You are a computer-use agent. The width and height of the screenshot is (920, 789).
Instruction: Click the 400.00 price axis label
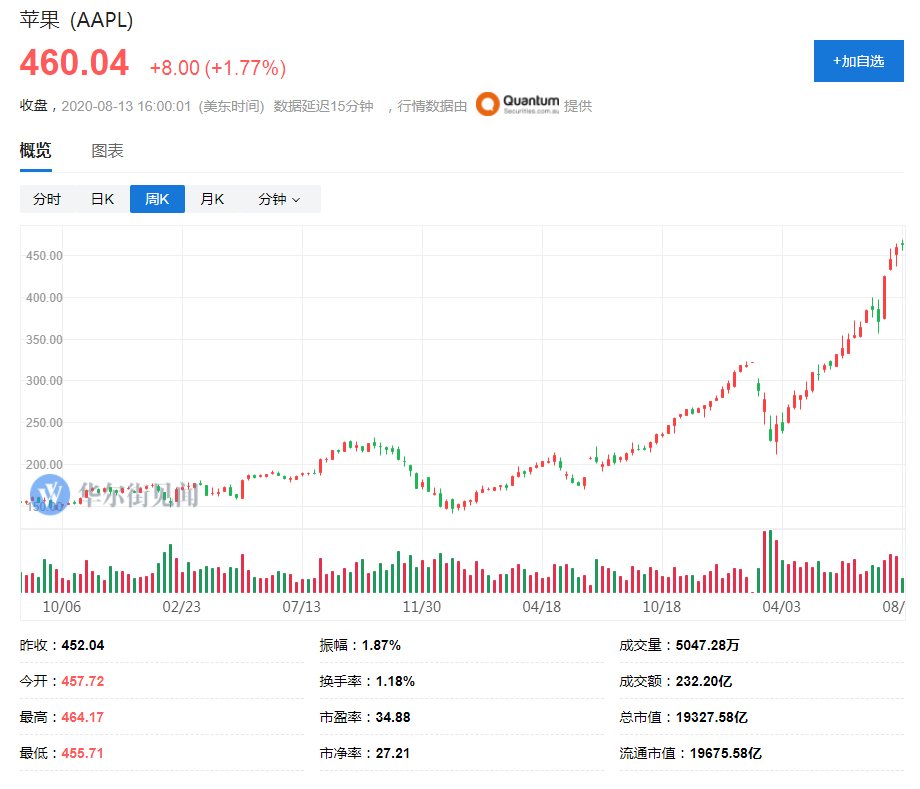click(x=44, y=298)
